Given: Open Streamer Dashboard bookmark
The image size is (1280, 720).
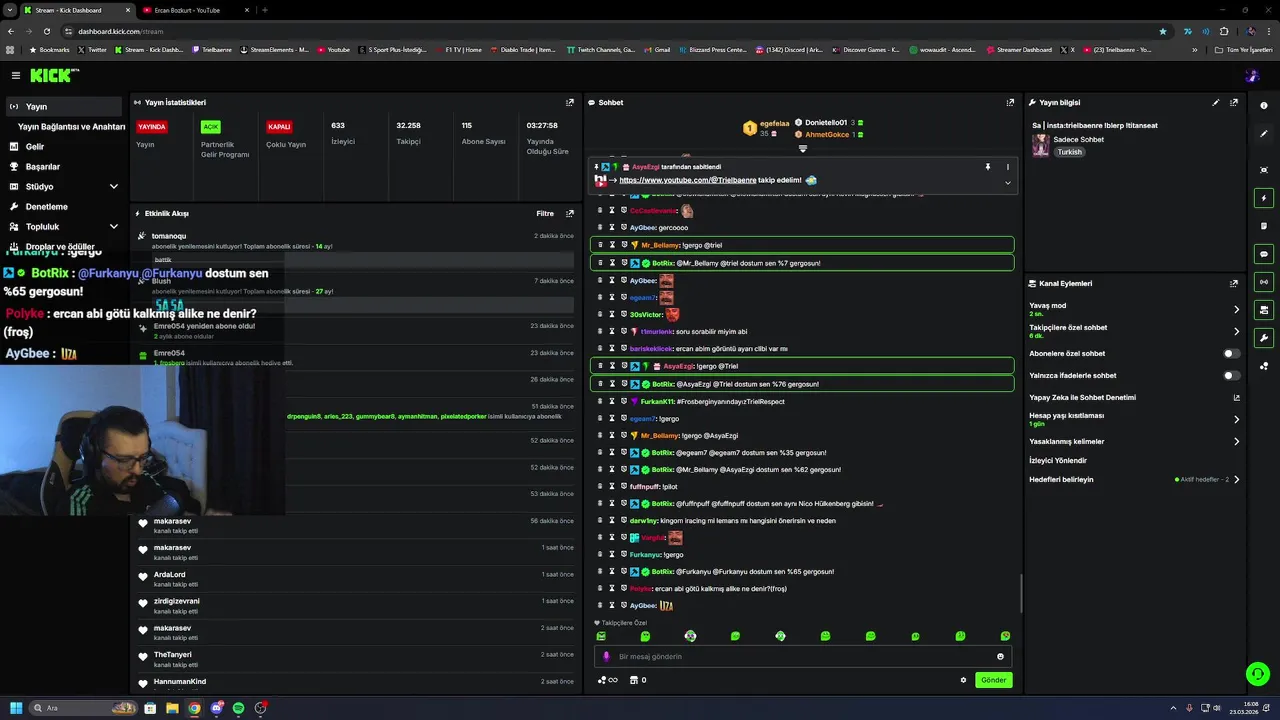Looking at the screenshot, I should 1019,49.
